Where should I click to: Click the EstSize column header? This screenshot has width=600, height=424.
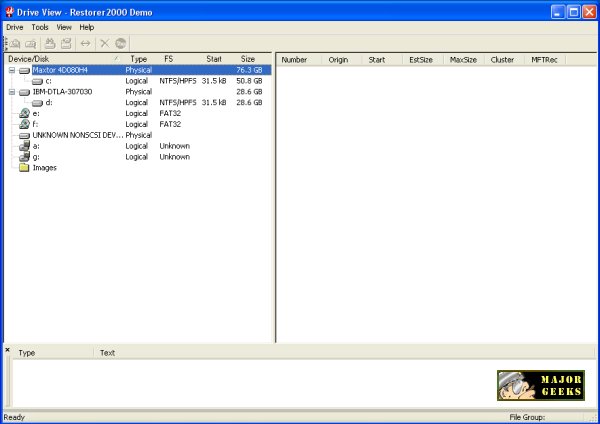(422, 60)
